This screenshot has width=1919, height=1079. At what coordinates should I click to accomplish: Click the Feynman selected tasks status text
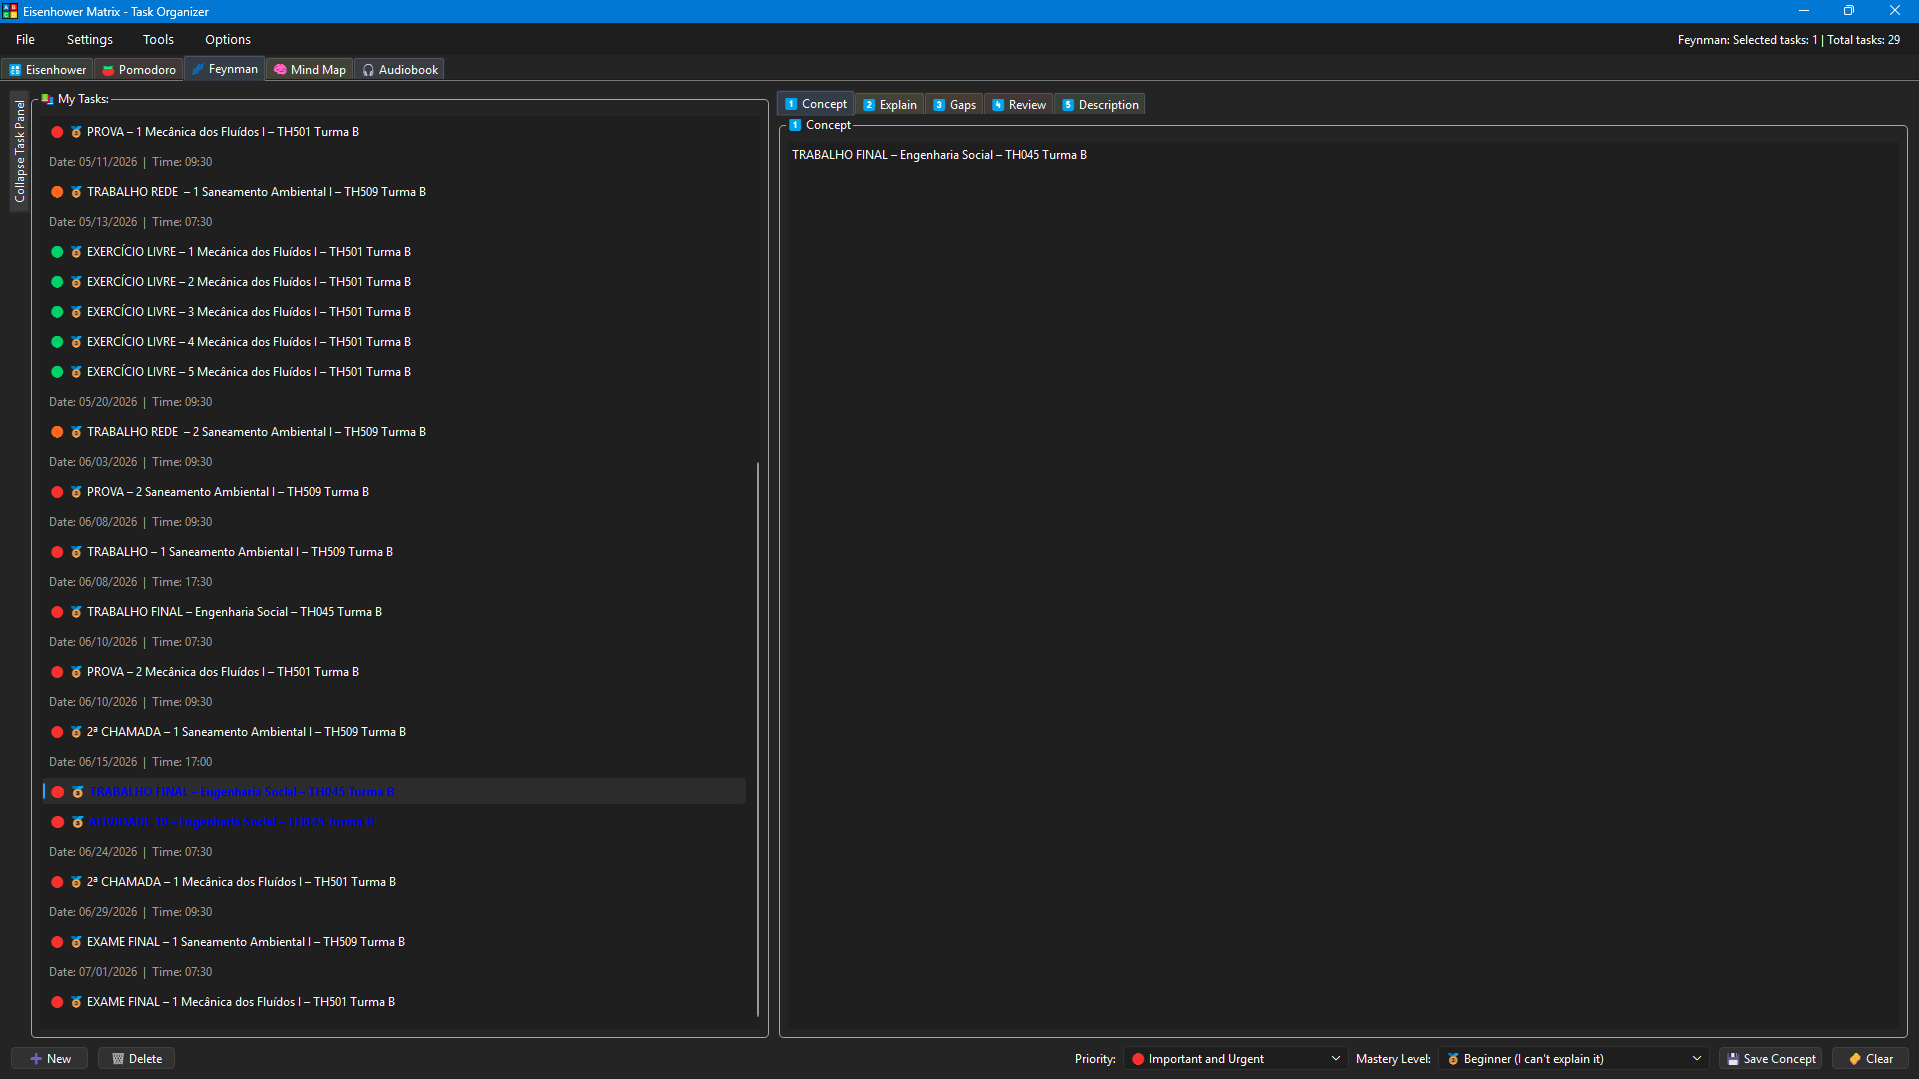click(x=1788, y=40)
